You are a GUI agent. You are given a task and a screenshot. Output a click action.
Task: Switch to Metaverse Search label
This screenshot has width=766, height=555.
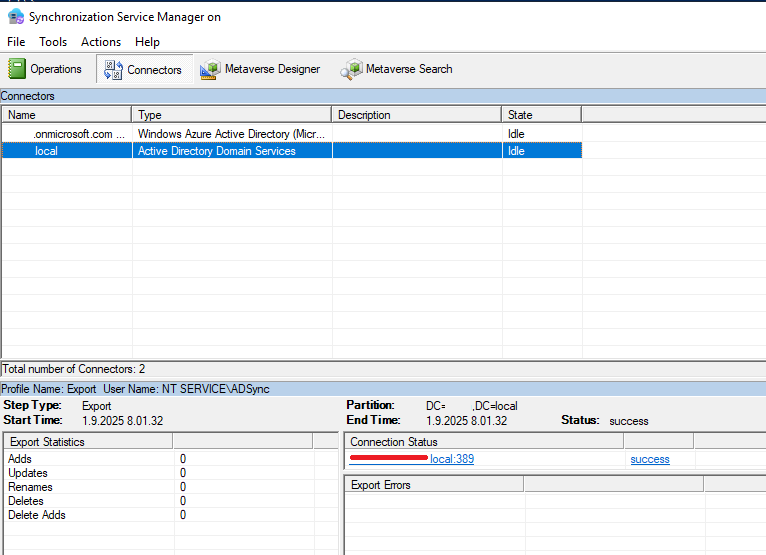click(409, 69)
